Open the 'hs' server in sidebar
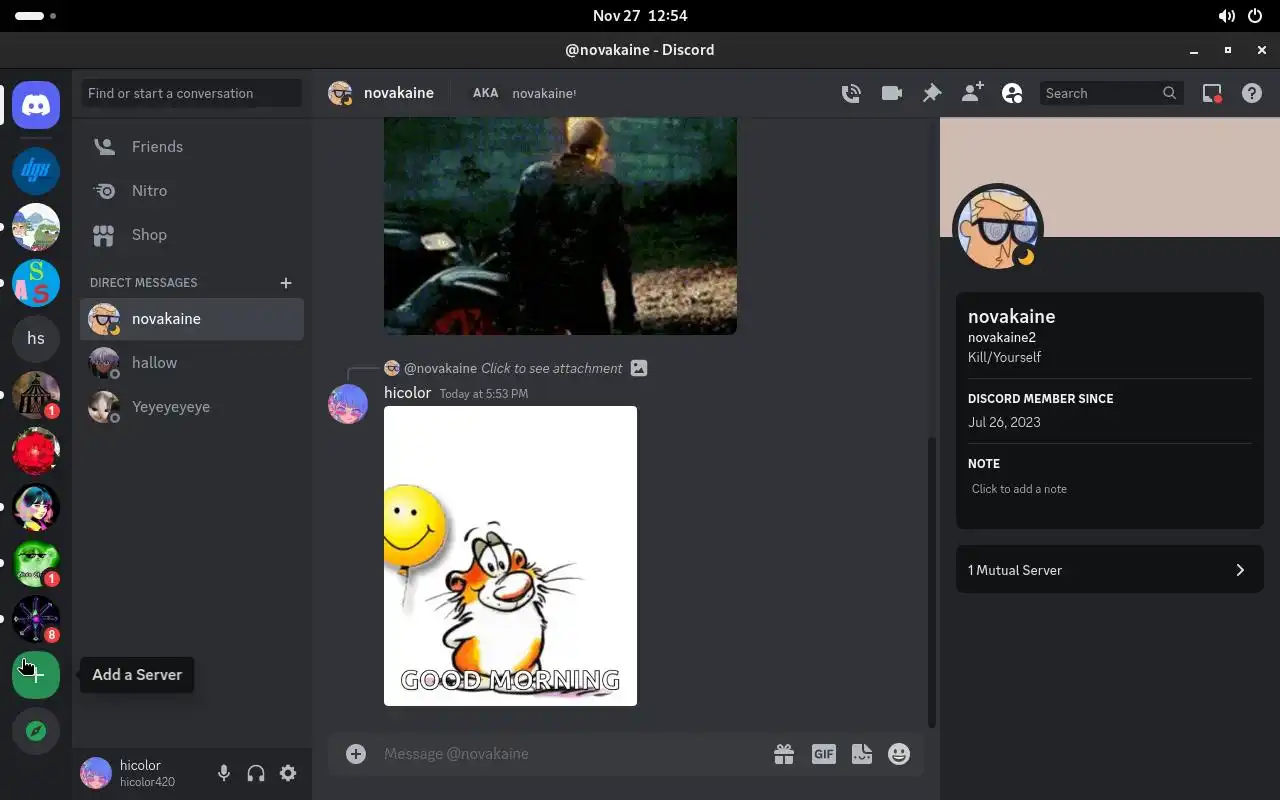1280x800 pixels. [36, 339]
